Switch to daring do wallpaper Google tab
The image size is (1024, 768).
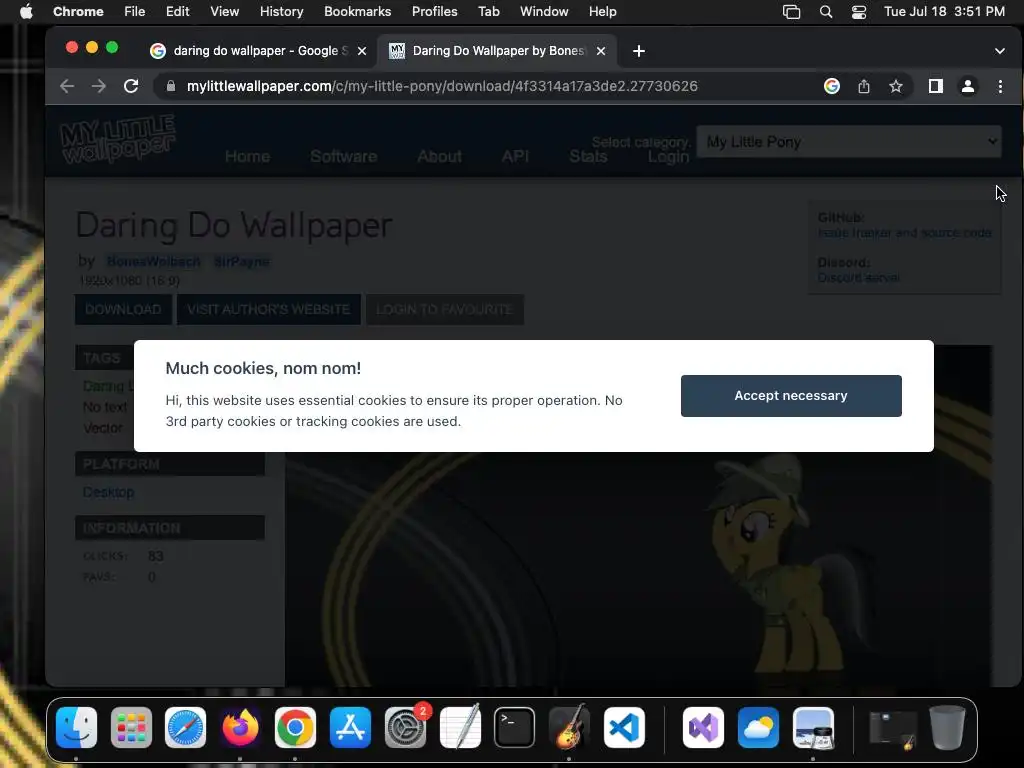258,51
